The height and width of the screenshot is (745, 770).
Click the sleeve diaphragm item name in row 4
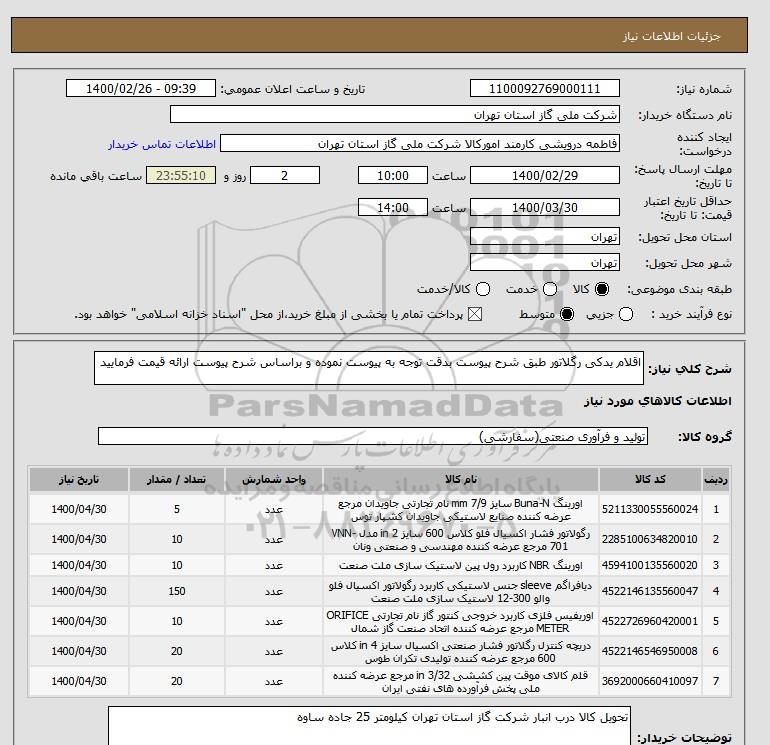[x=461, y=591]
